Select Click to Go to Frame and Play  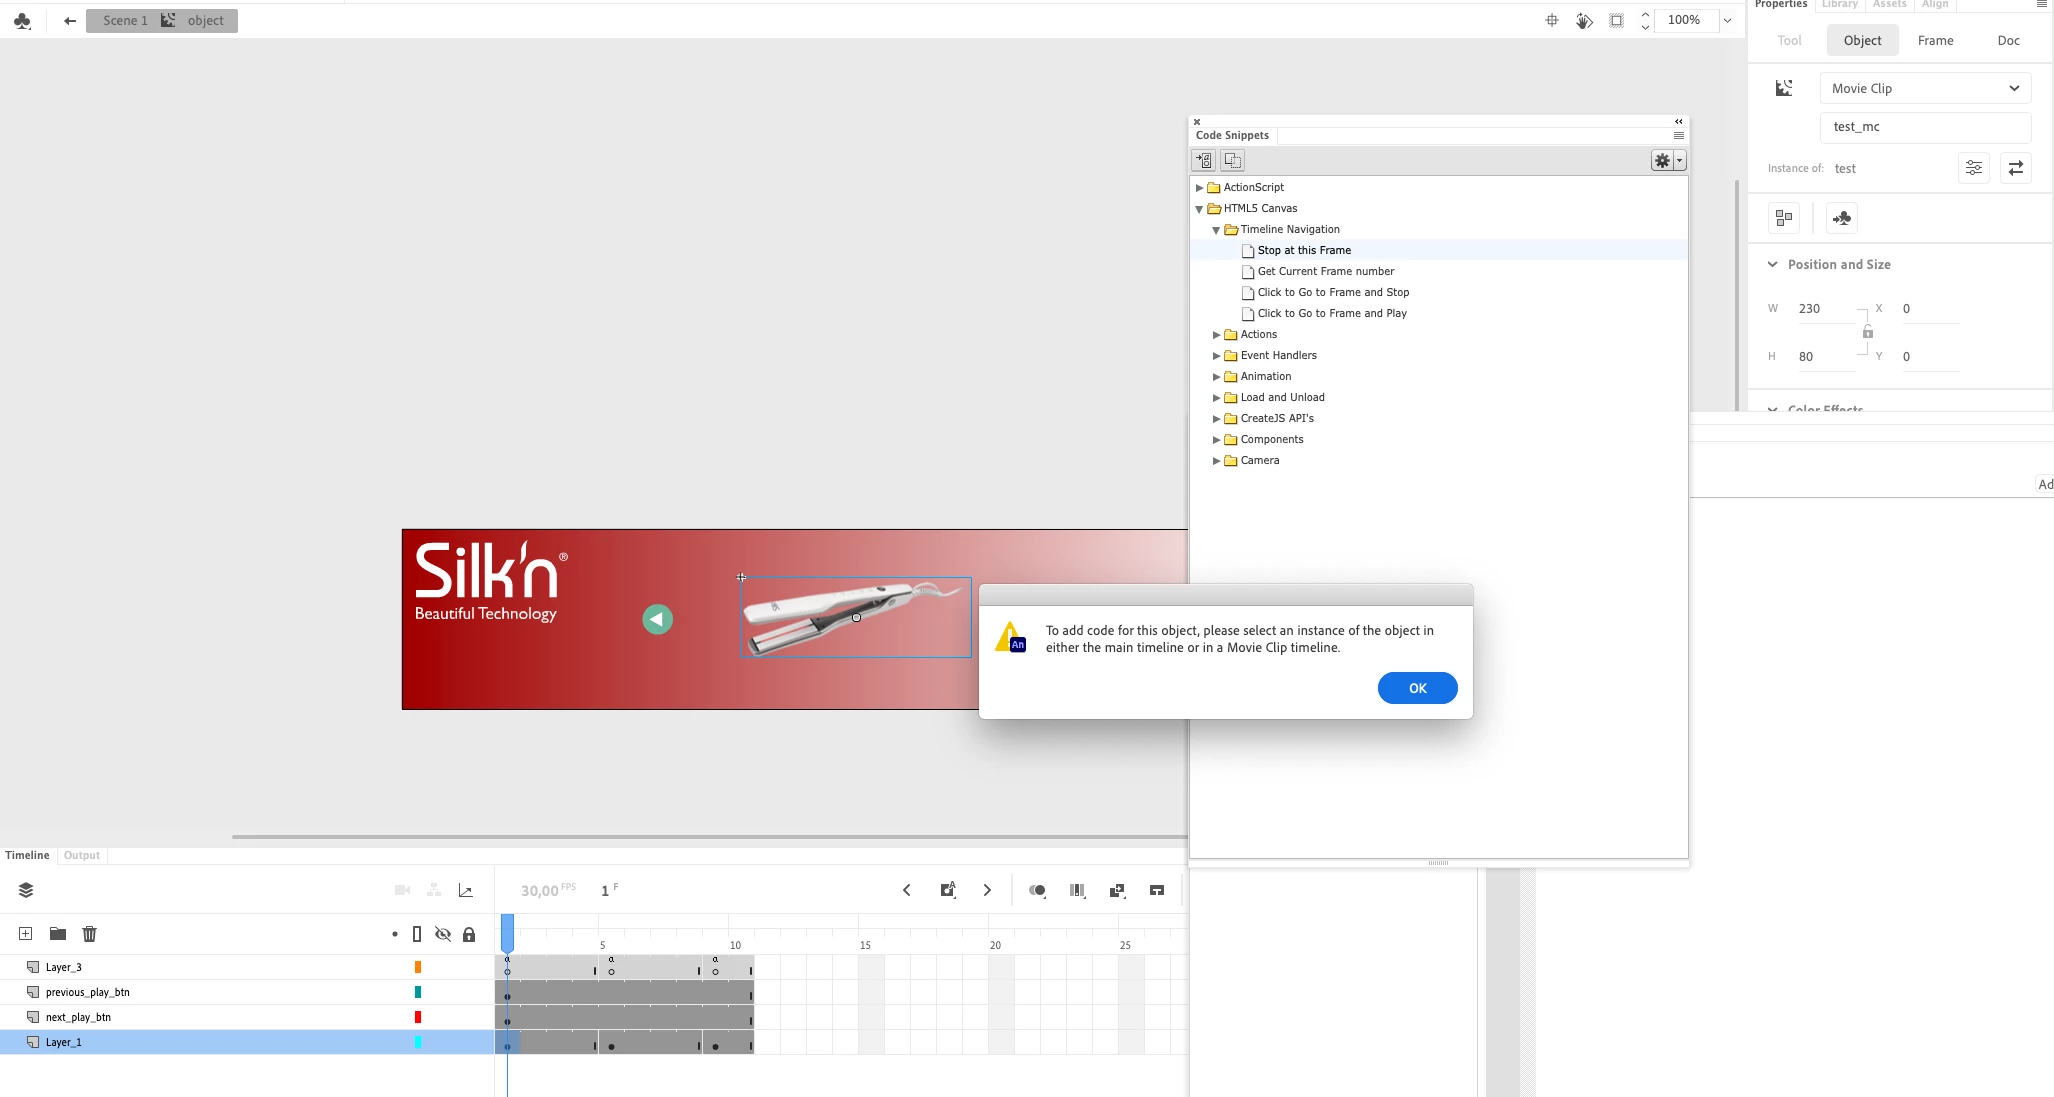point(1332,313)
